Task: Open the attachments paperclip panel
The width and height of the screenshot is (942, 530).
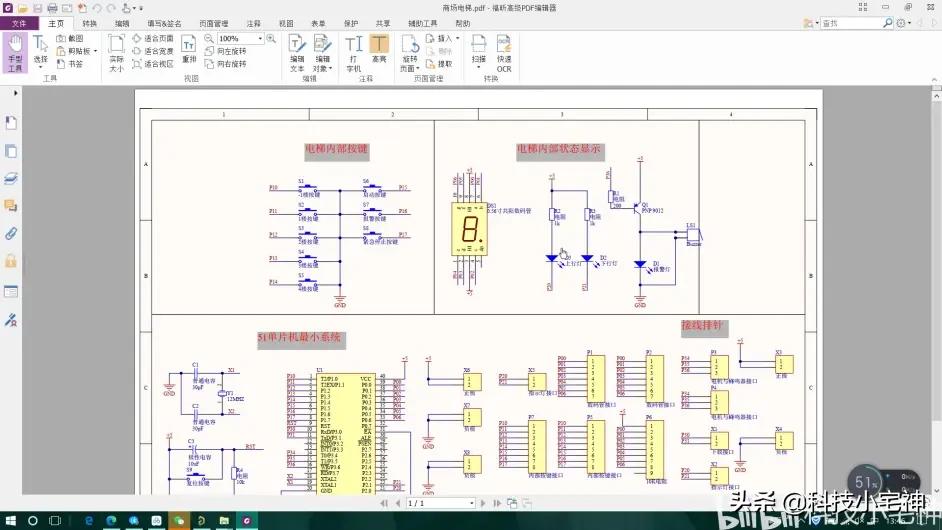Action: pos(11,233)
